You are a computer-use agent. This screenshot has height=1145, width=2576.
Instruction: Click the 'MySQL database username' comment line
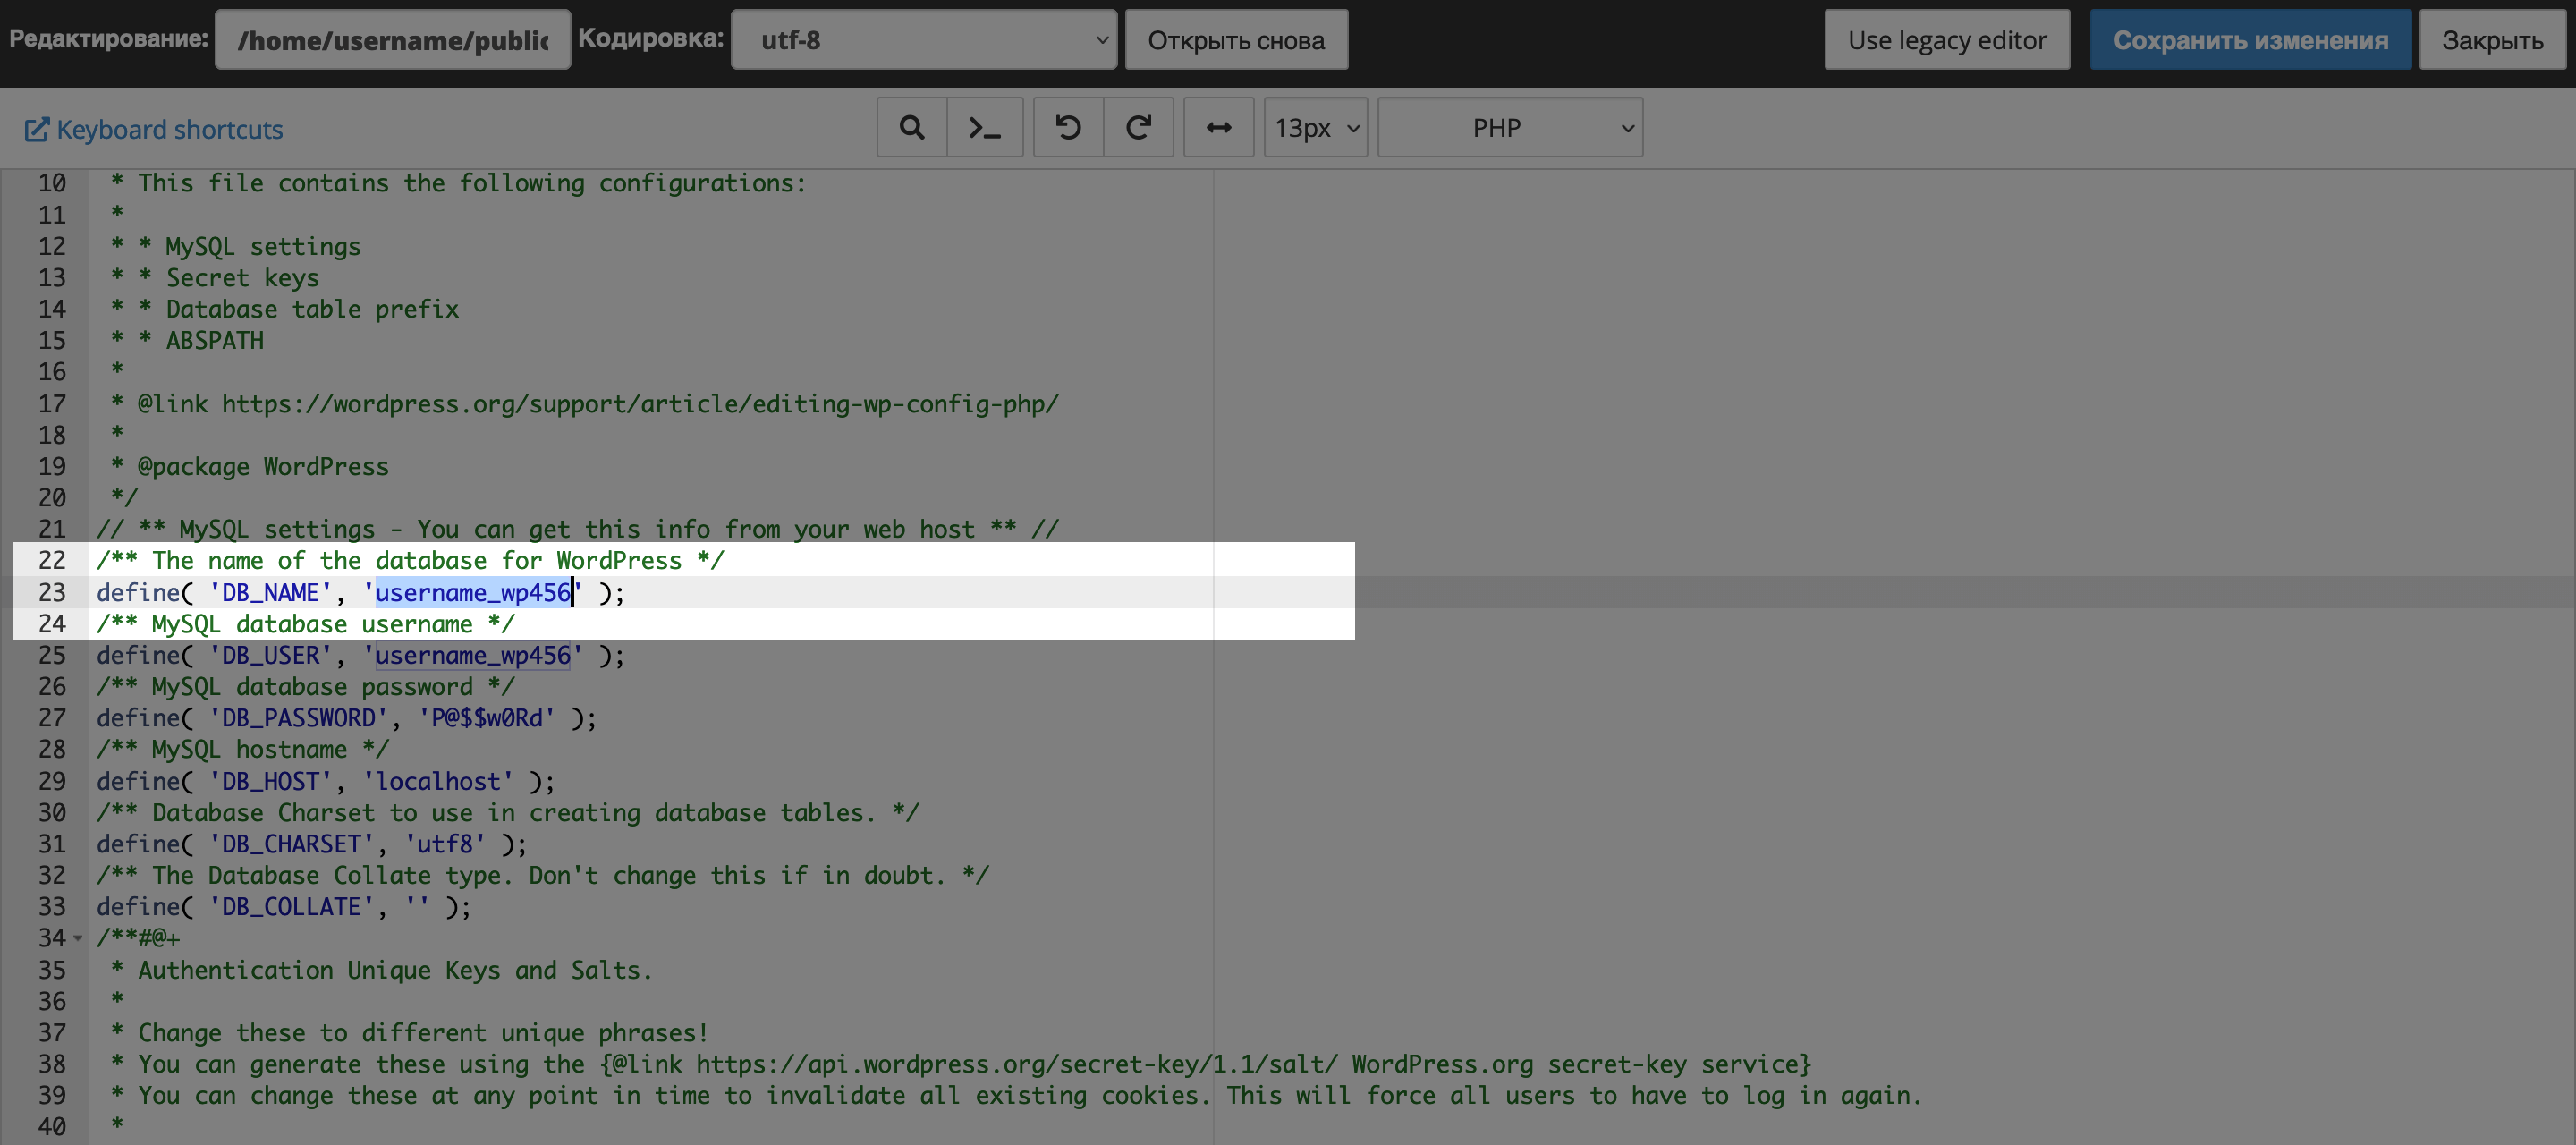tap(306, 624)
